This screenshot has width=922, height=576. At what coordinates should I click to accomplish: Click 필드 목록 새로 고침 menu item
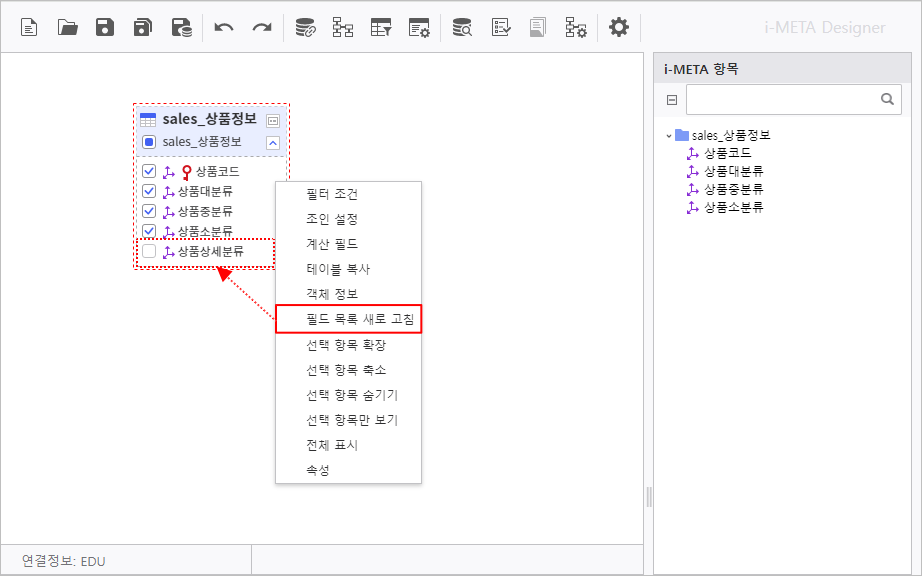(x=348, y=319)
